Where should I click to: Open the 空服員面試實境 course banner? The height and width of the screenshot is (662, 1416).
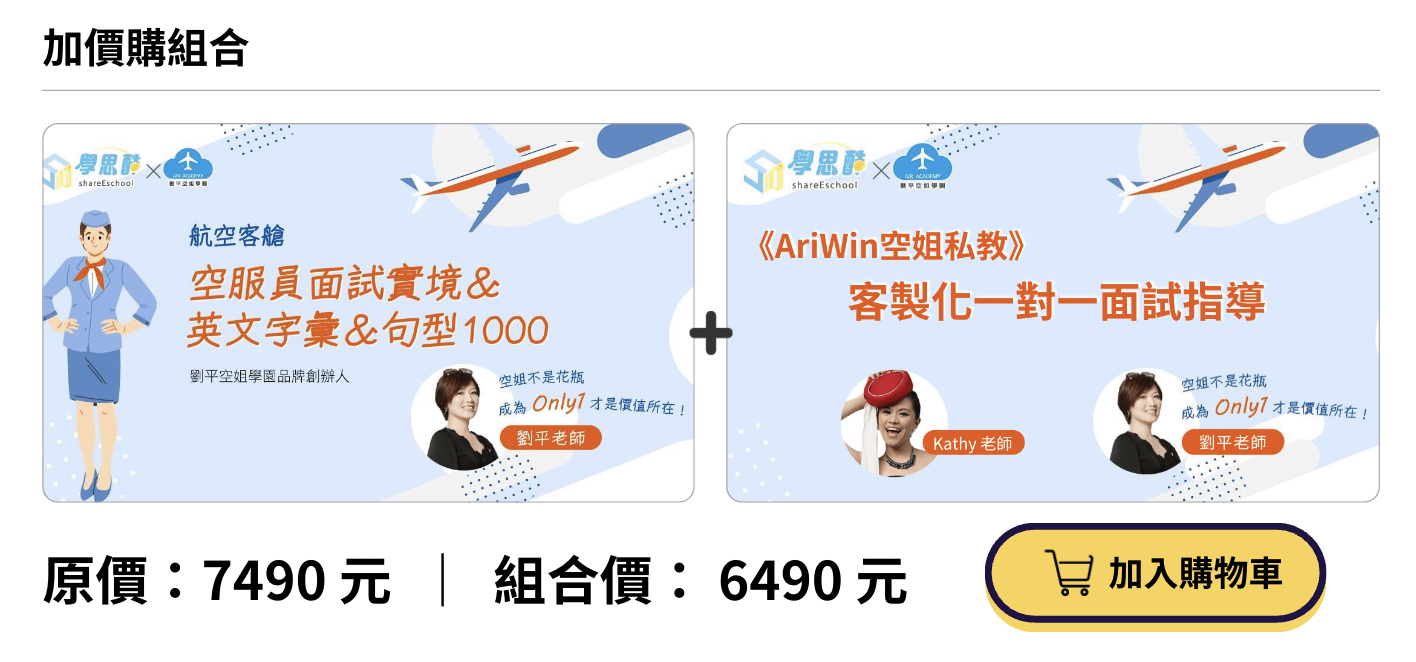coord(368,313)
